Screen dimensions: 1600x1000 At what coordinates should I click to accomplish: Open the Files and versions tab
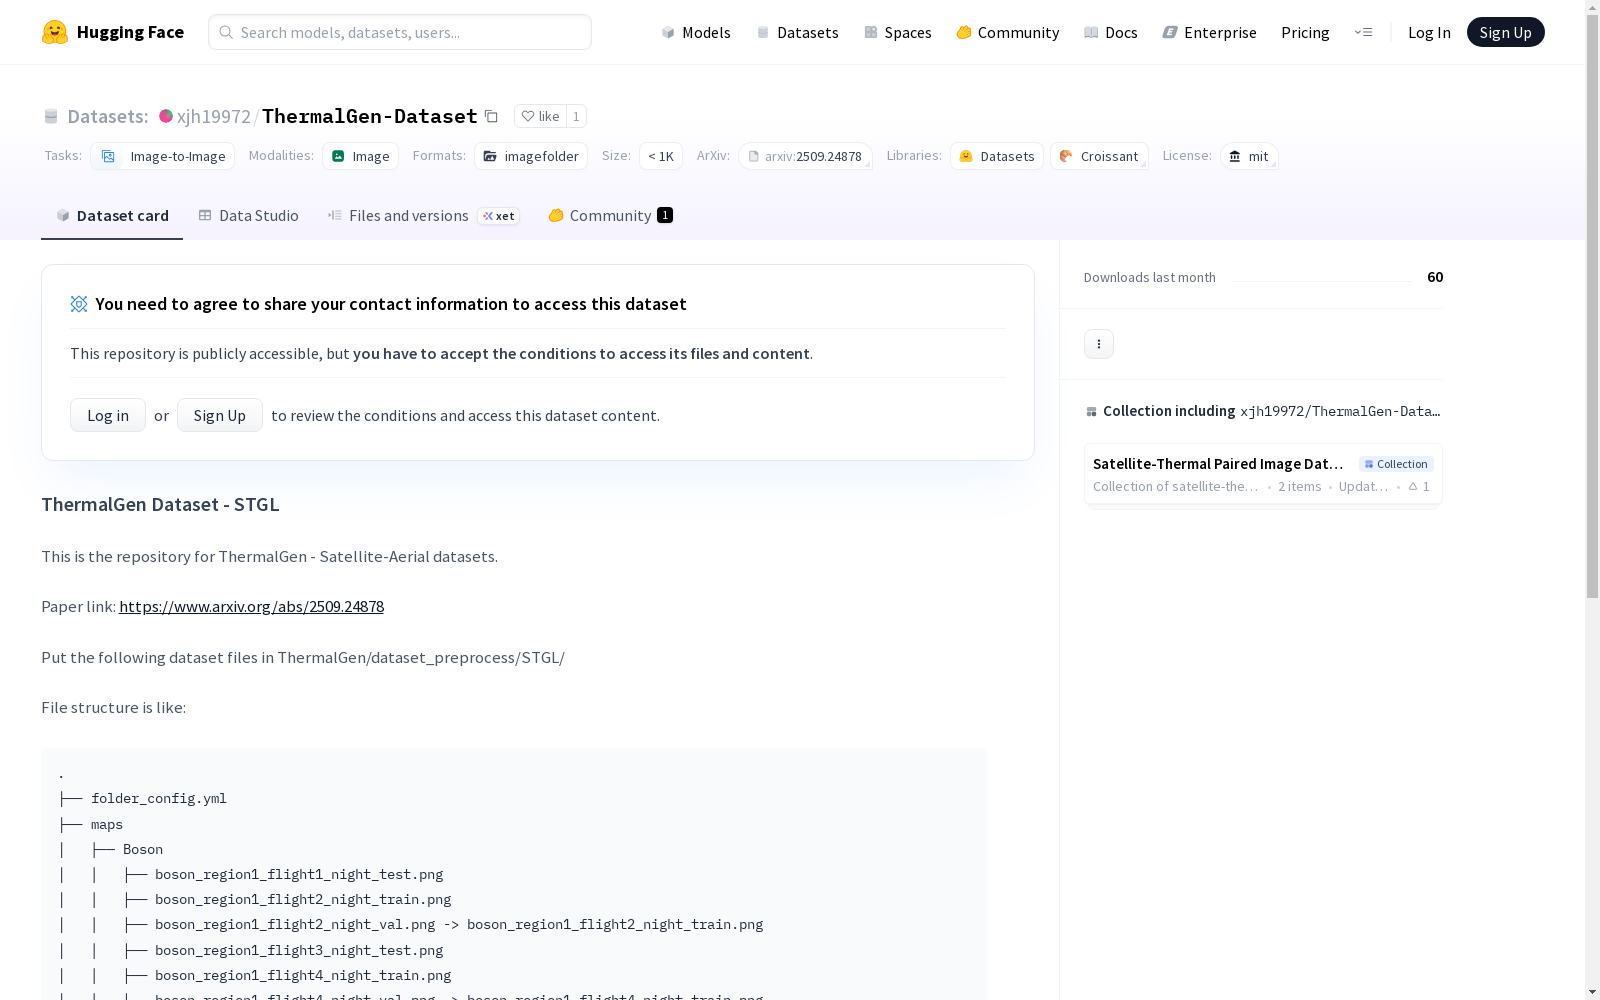point(423,216)
